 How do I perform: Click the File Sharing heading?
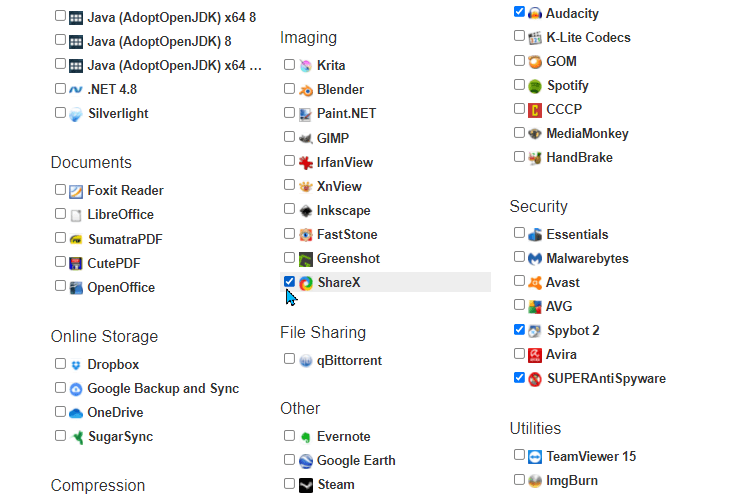[x=323, y=332]
